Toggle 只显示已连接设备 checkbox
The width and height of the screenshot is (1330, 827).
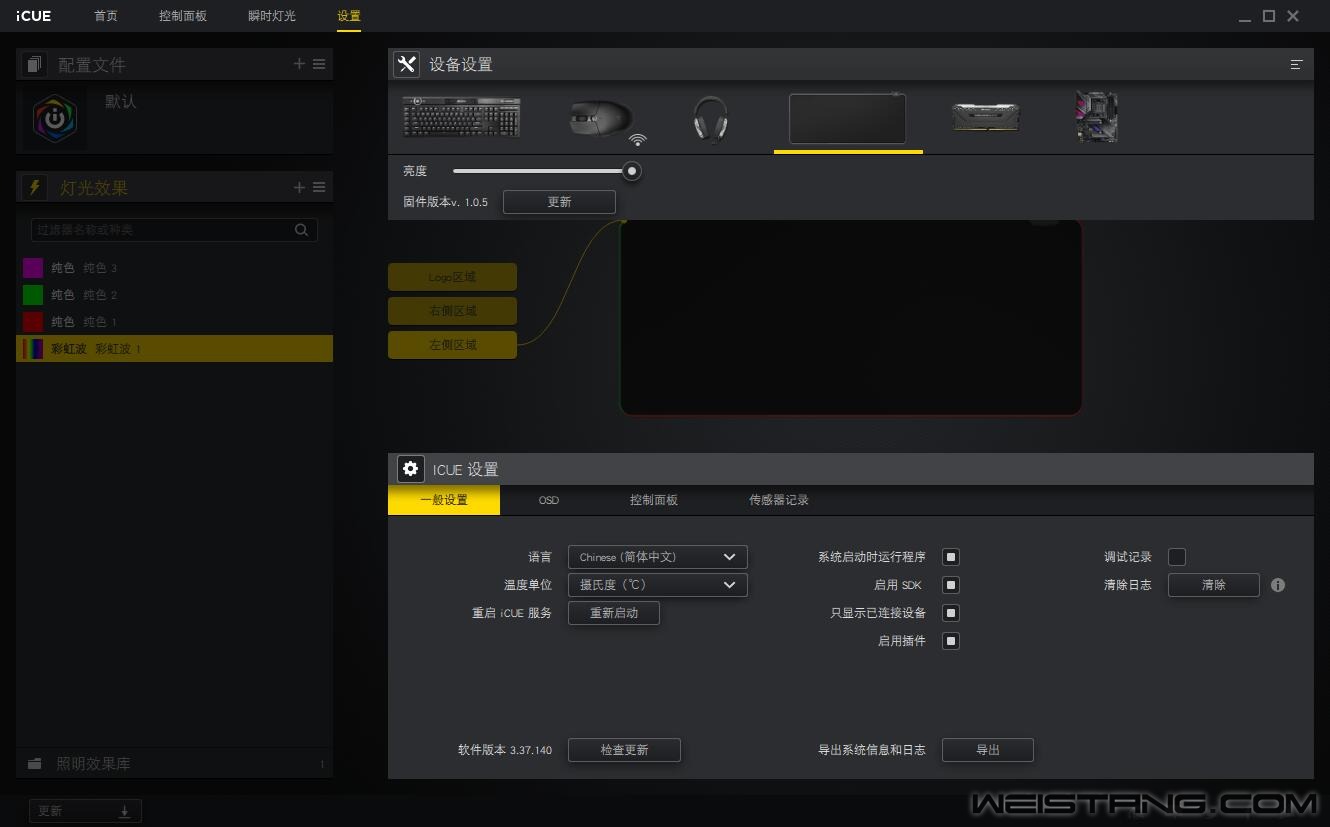pyautogui.click(x=951, y=613)
